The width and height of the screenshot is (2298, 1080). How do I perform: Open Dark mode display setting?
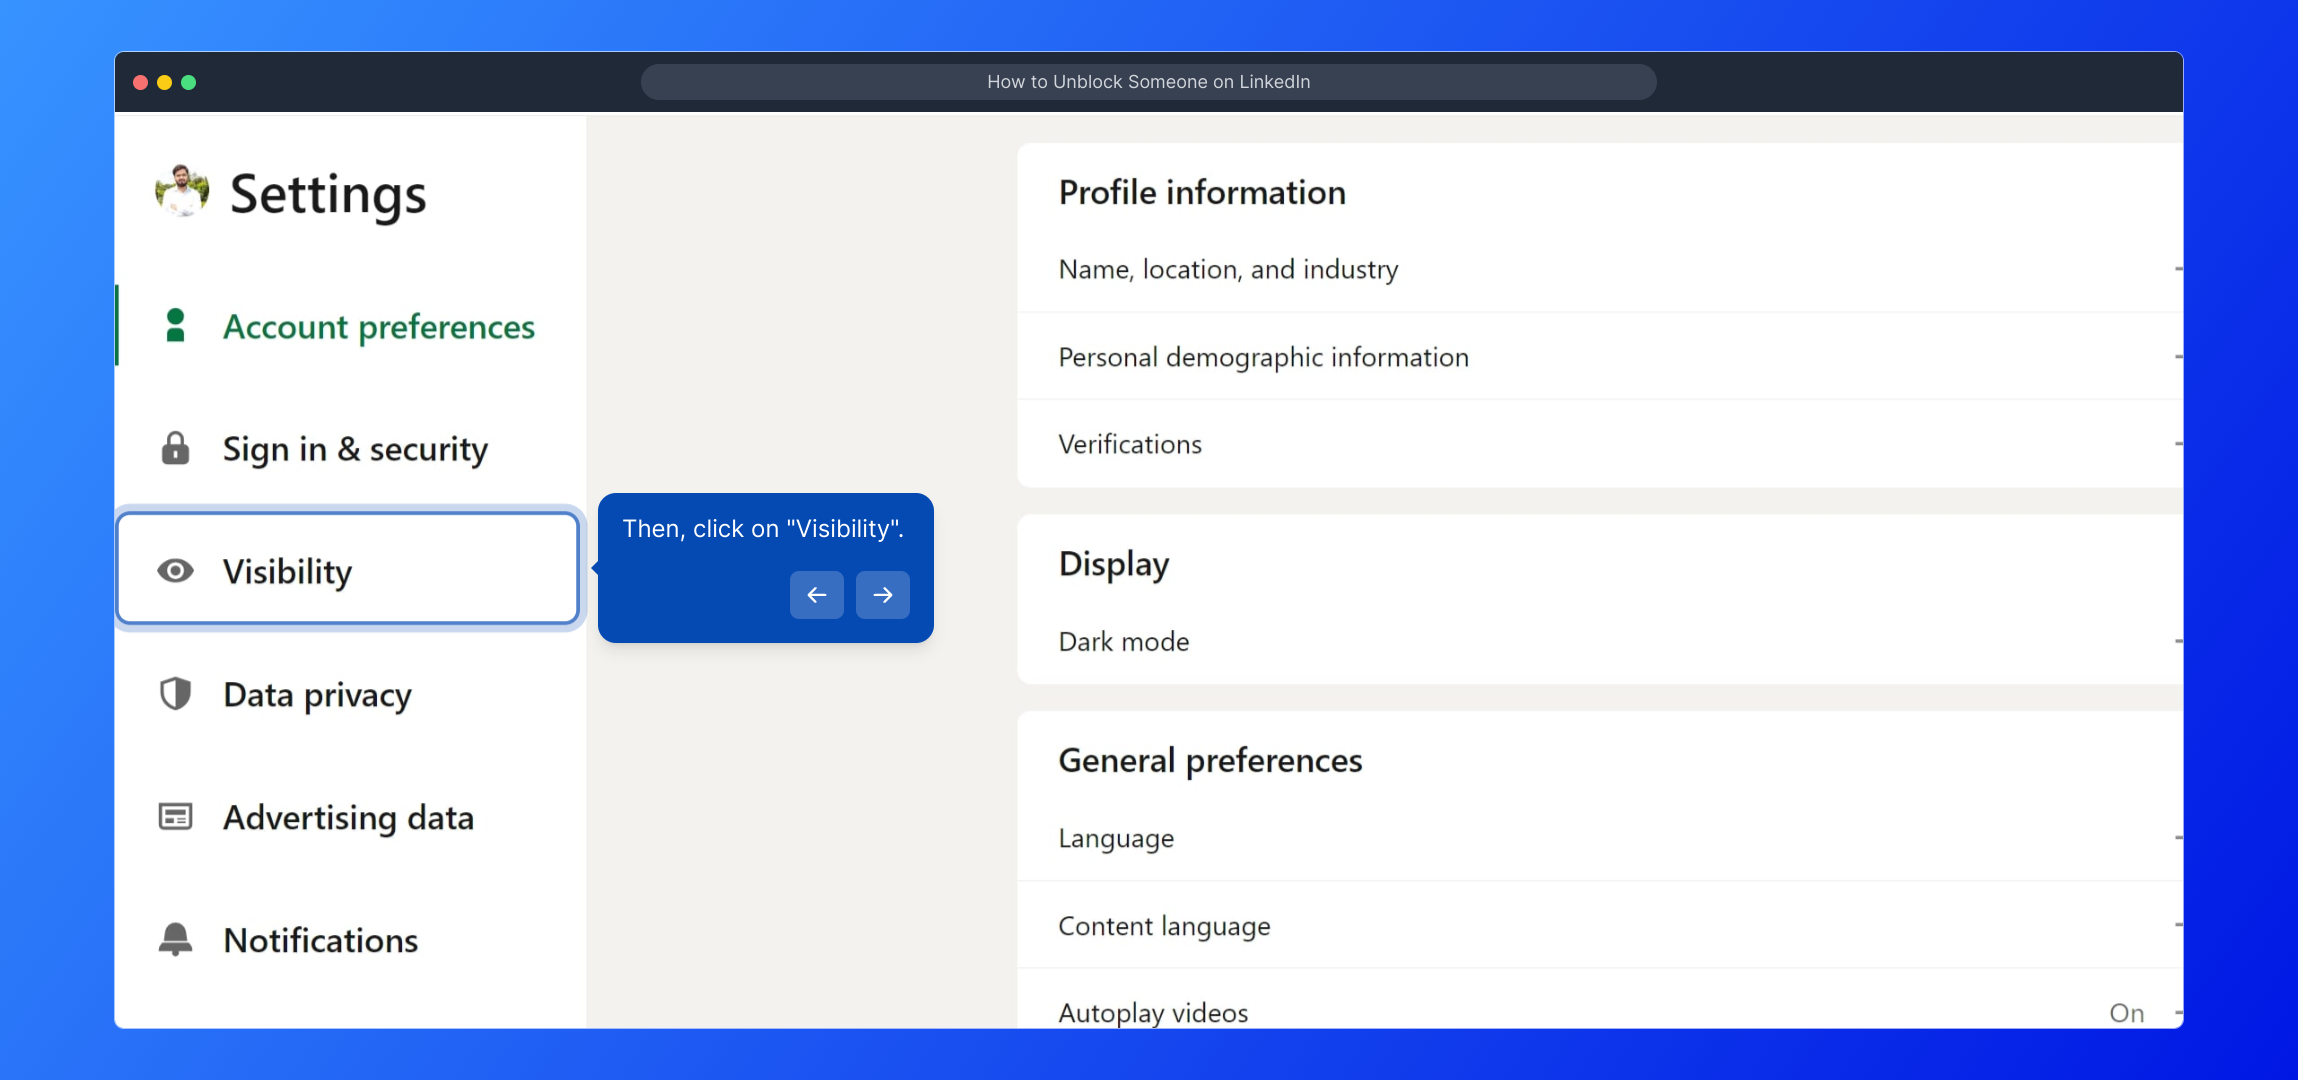coord(1124,642)
